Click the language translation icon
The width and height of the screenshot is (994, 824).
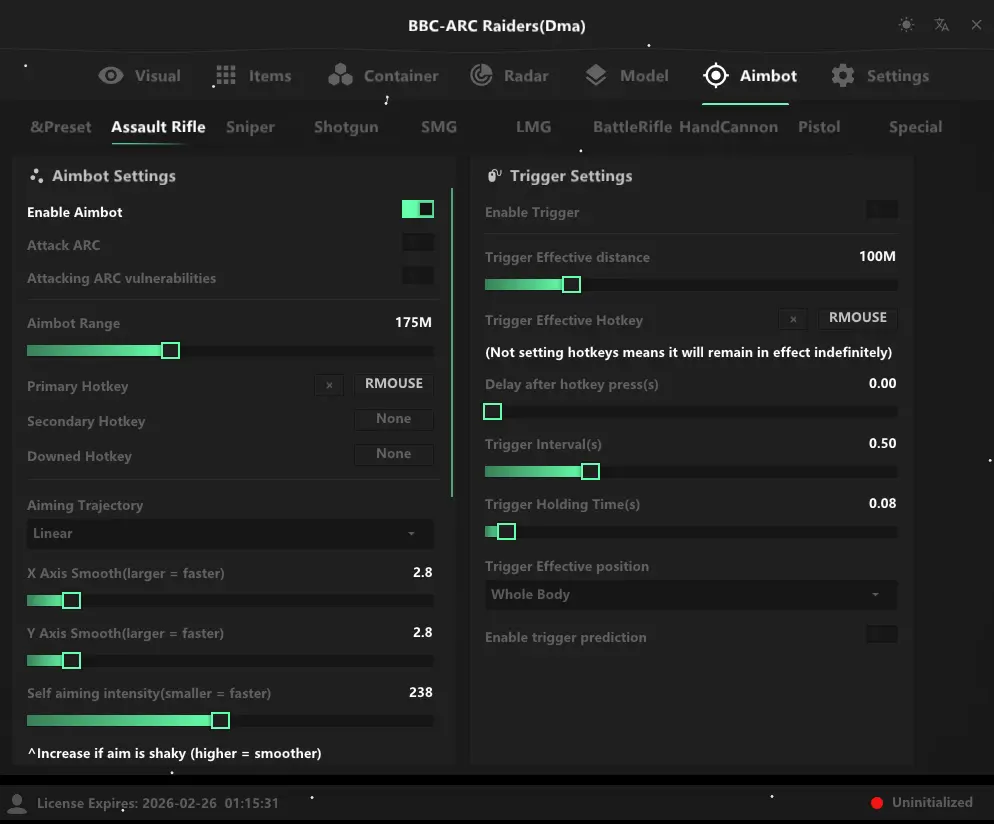941,25
